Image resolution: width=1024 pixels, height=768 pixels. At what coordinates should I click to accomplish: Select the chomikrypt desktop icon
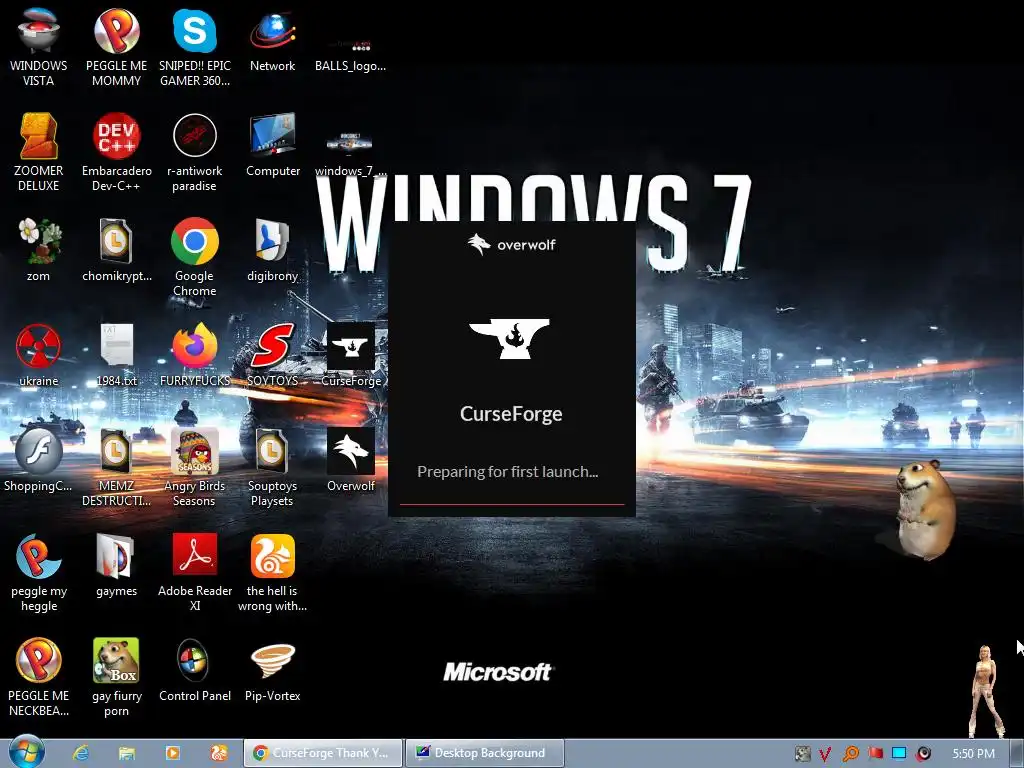click(x=116, y=250)
